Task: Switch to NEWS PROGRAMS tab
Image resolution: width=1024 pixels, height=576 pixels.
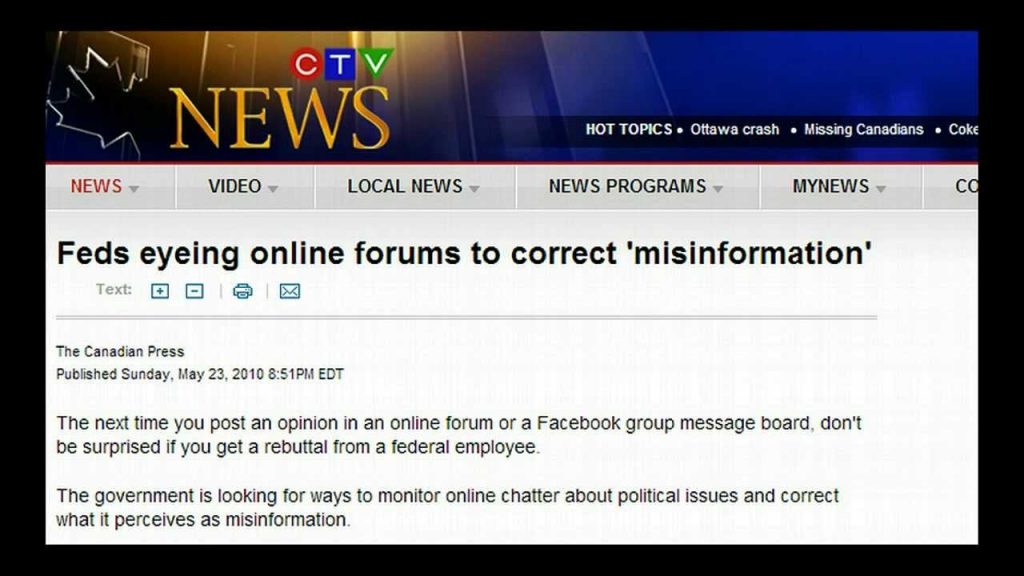Action: 627,187
